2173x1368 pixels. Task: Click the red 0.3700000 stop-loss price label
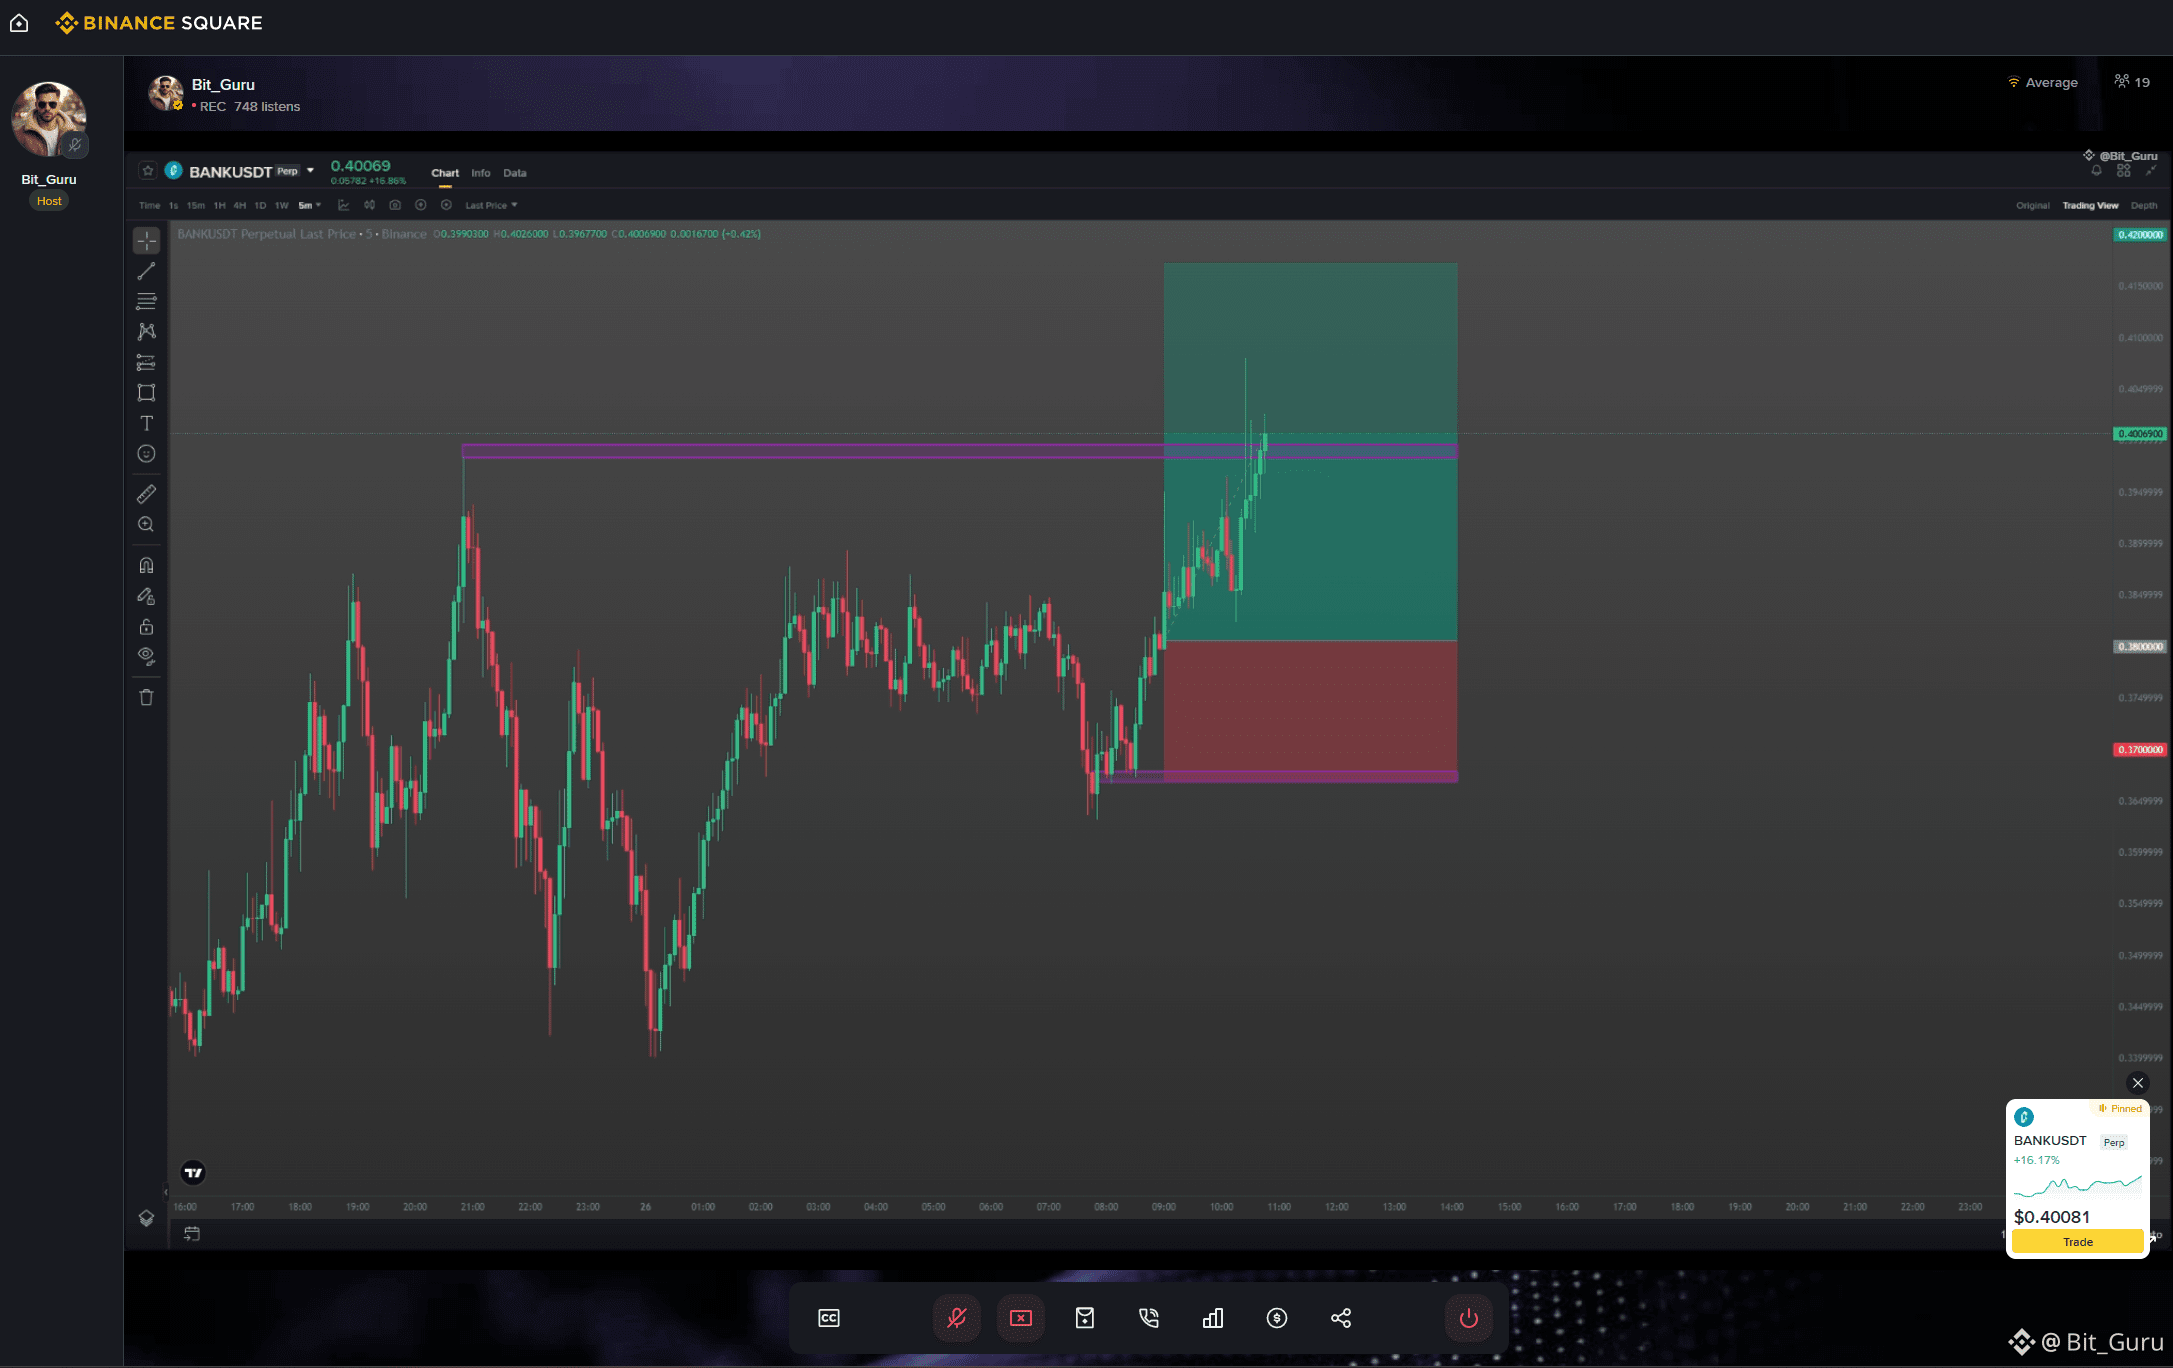(2140, 750)
